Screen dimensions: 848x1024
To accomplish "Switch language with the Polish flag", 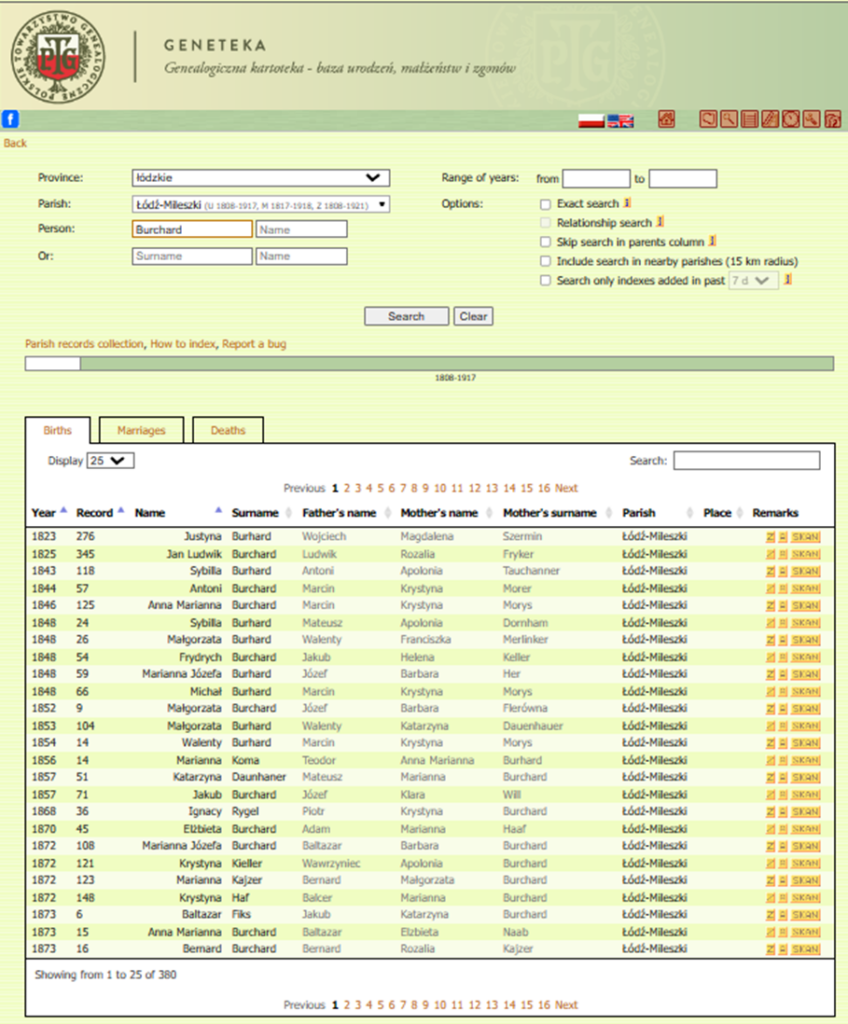I will click(x=591, y=121).
